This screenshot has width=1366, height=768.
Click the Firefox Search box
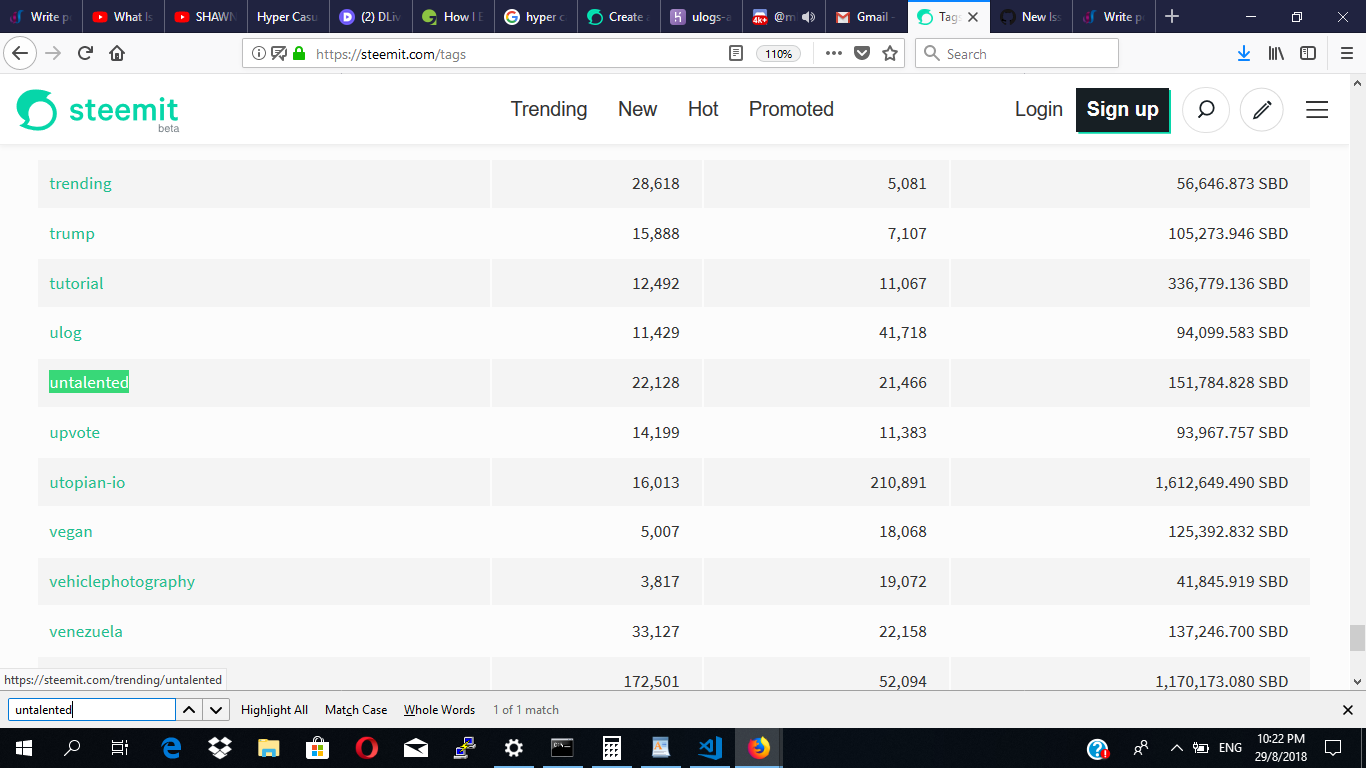(1016, 54)
